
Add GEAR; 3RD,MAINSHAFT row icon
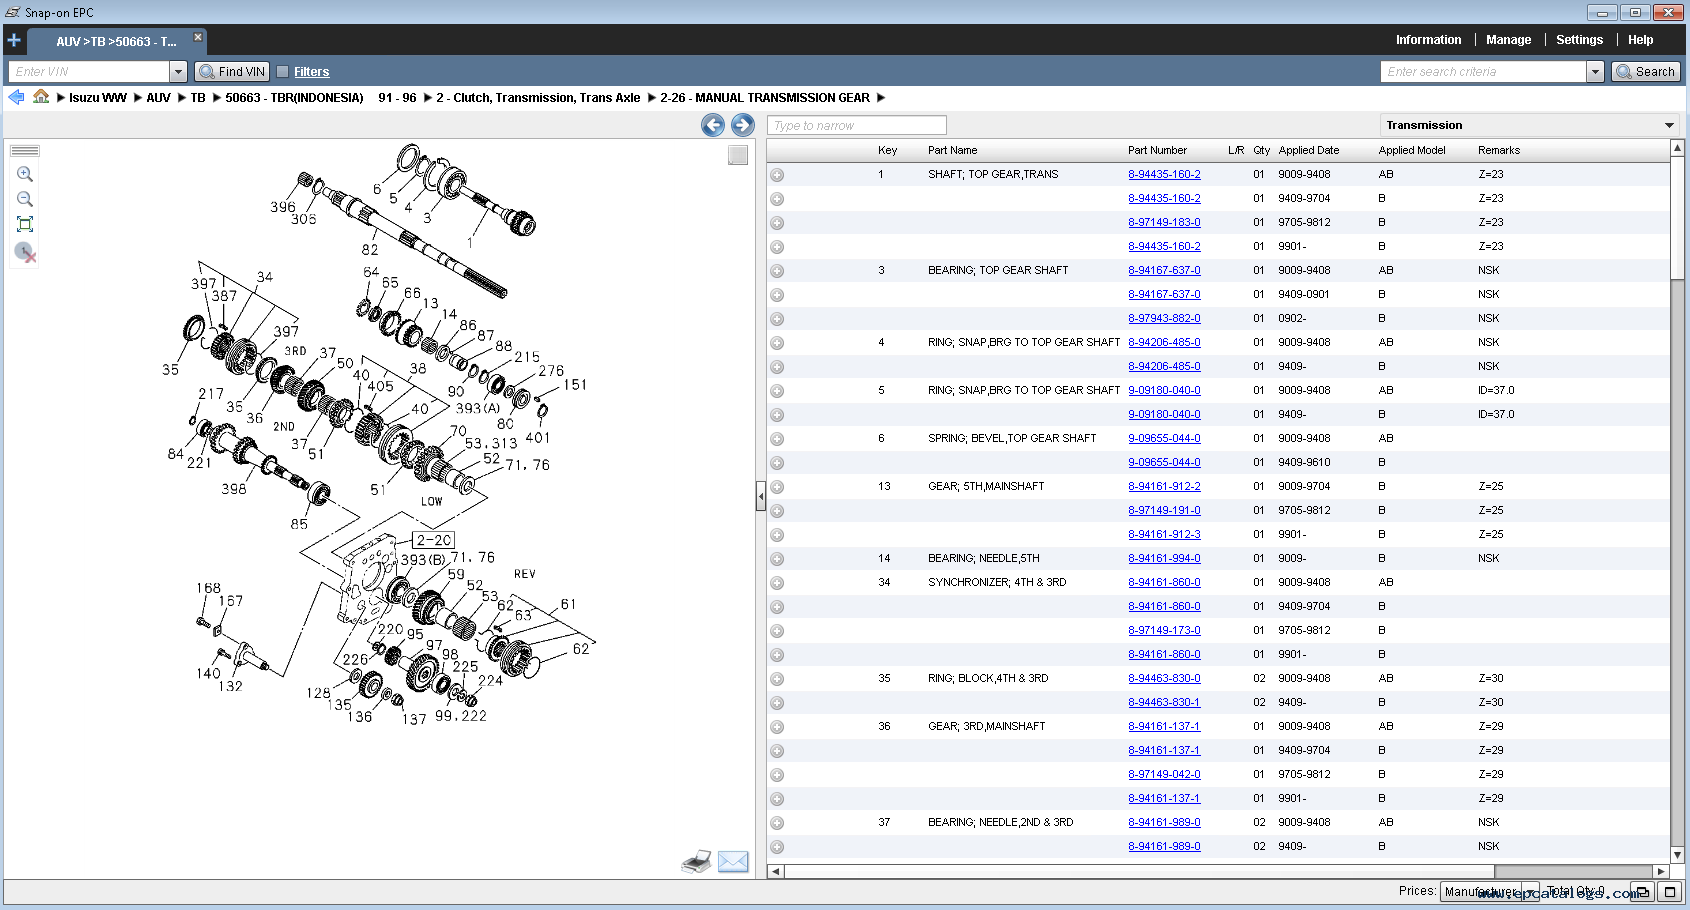[x=777, y=727]
